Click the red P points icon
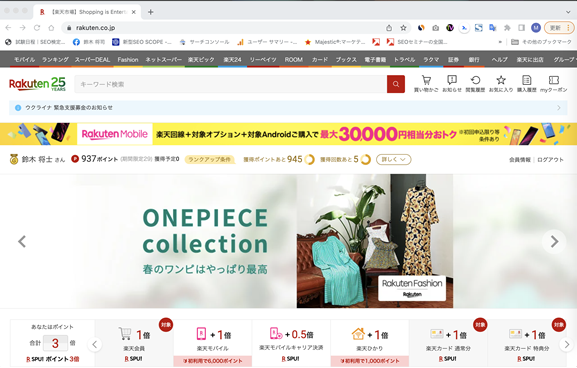The width and height of the screenshot is (577, 368). pyautogui.click(x=75, y=159)
